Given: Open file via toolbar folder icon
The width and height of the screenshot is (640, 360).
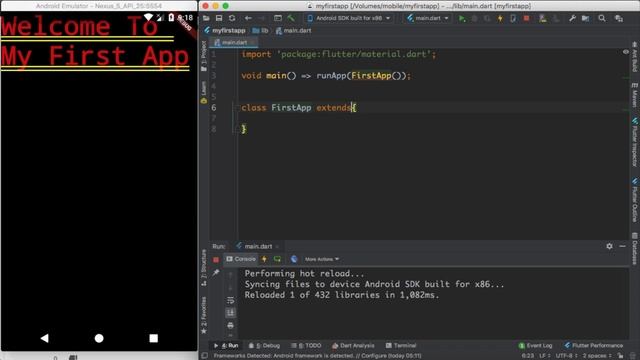Looking at the screenshot, I should point(206,18).
